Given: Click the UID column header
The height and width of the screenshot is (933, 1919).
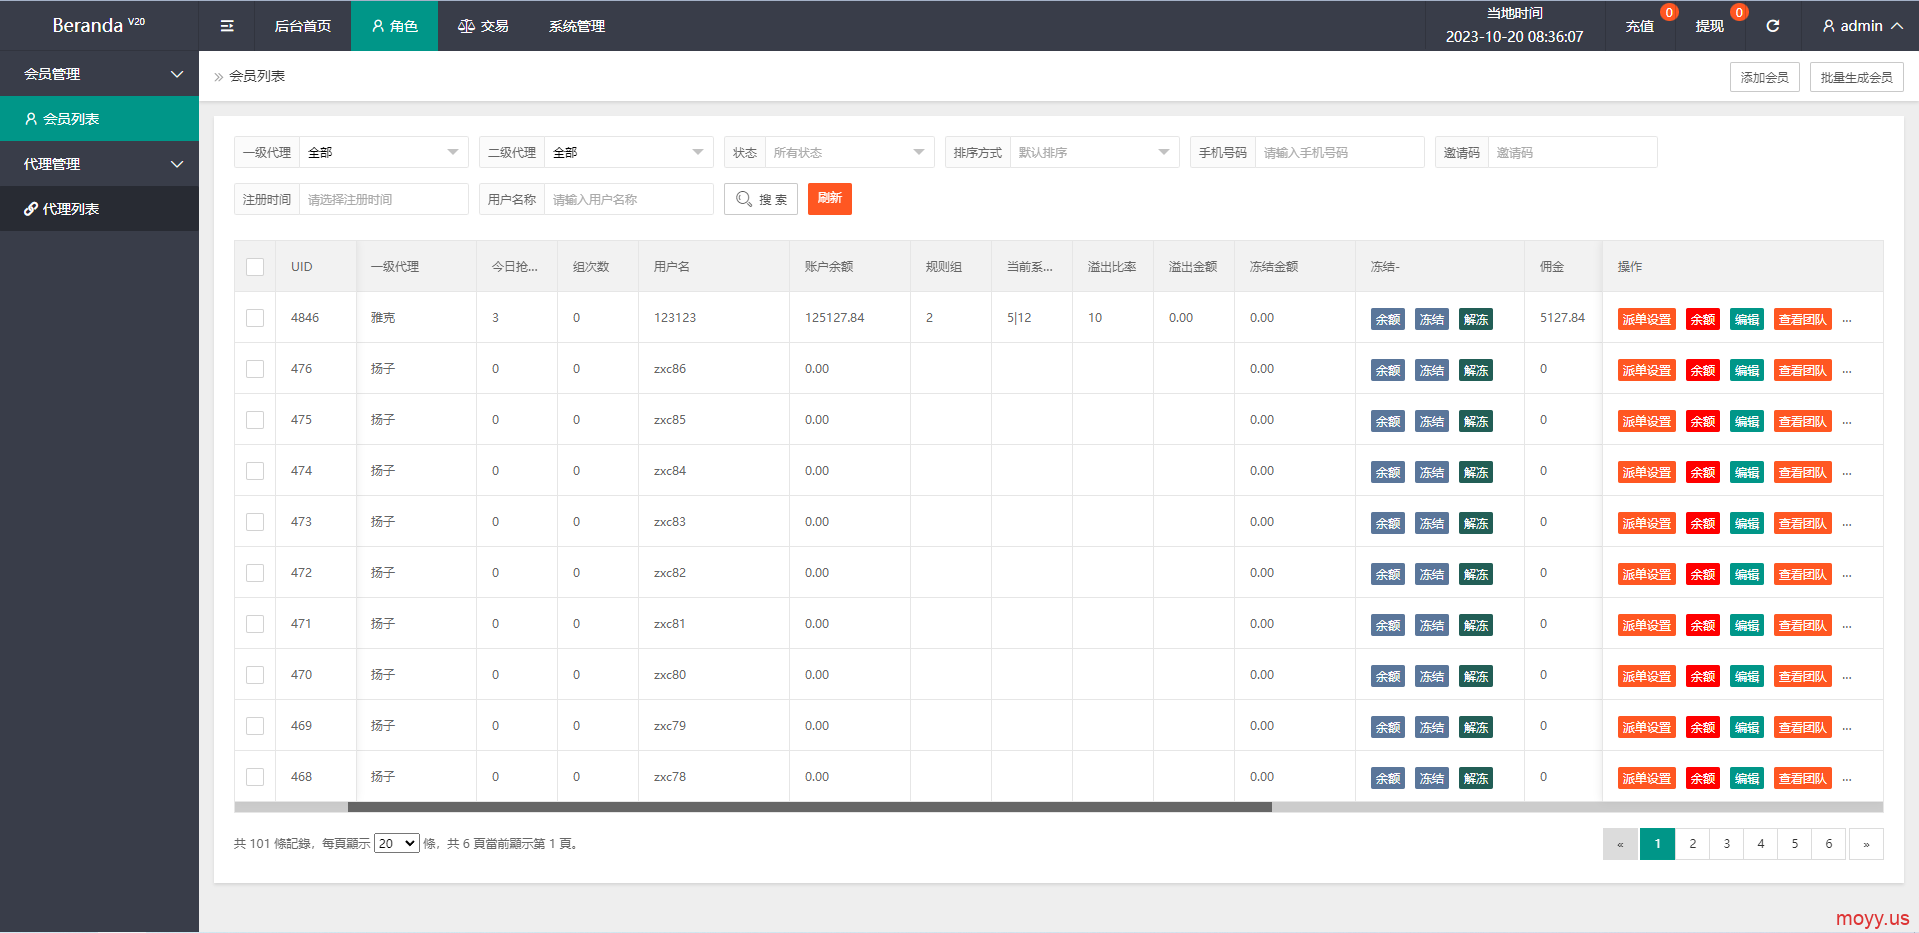Looking at the screenshot, I should point(316,267).
